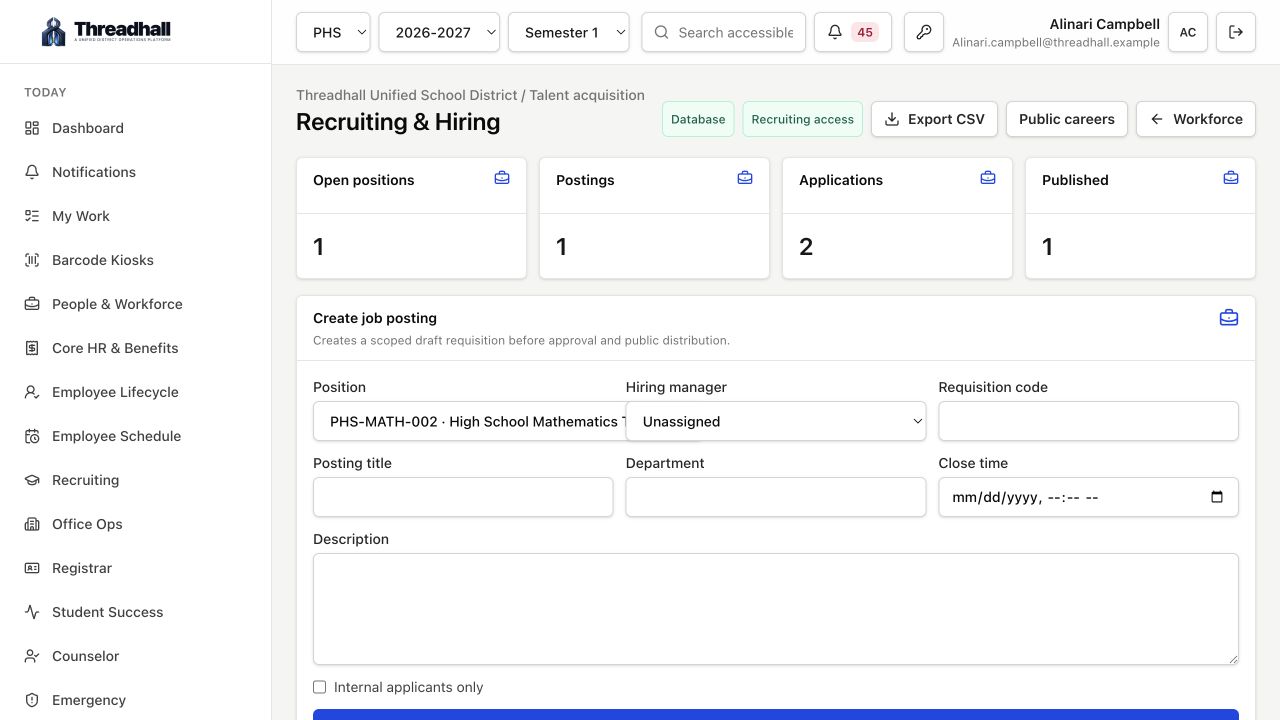Click the Core HR & Benefits icon
The image size is (1280, 720).
point(32,348)
